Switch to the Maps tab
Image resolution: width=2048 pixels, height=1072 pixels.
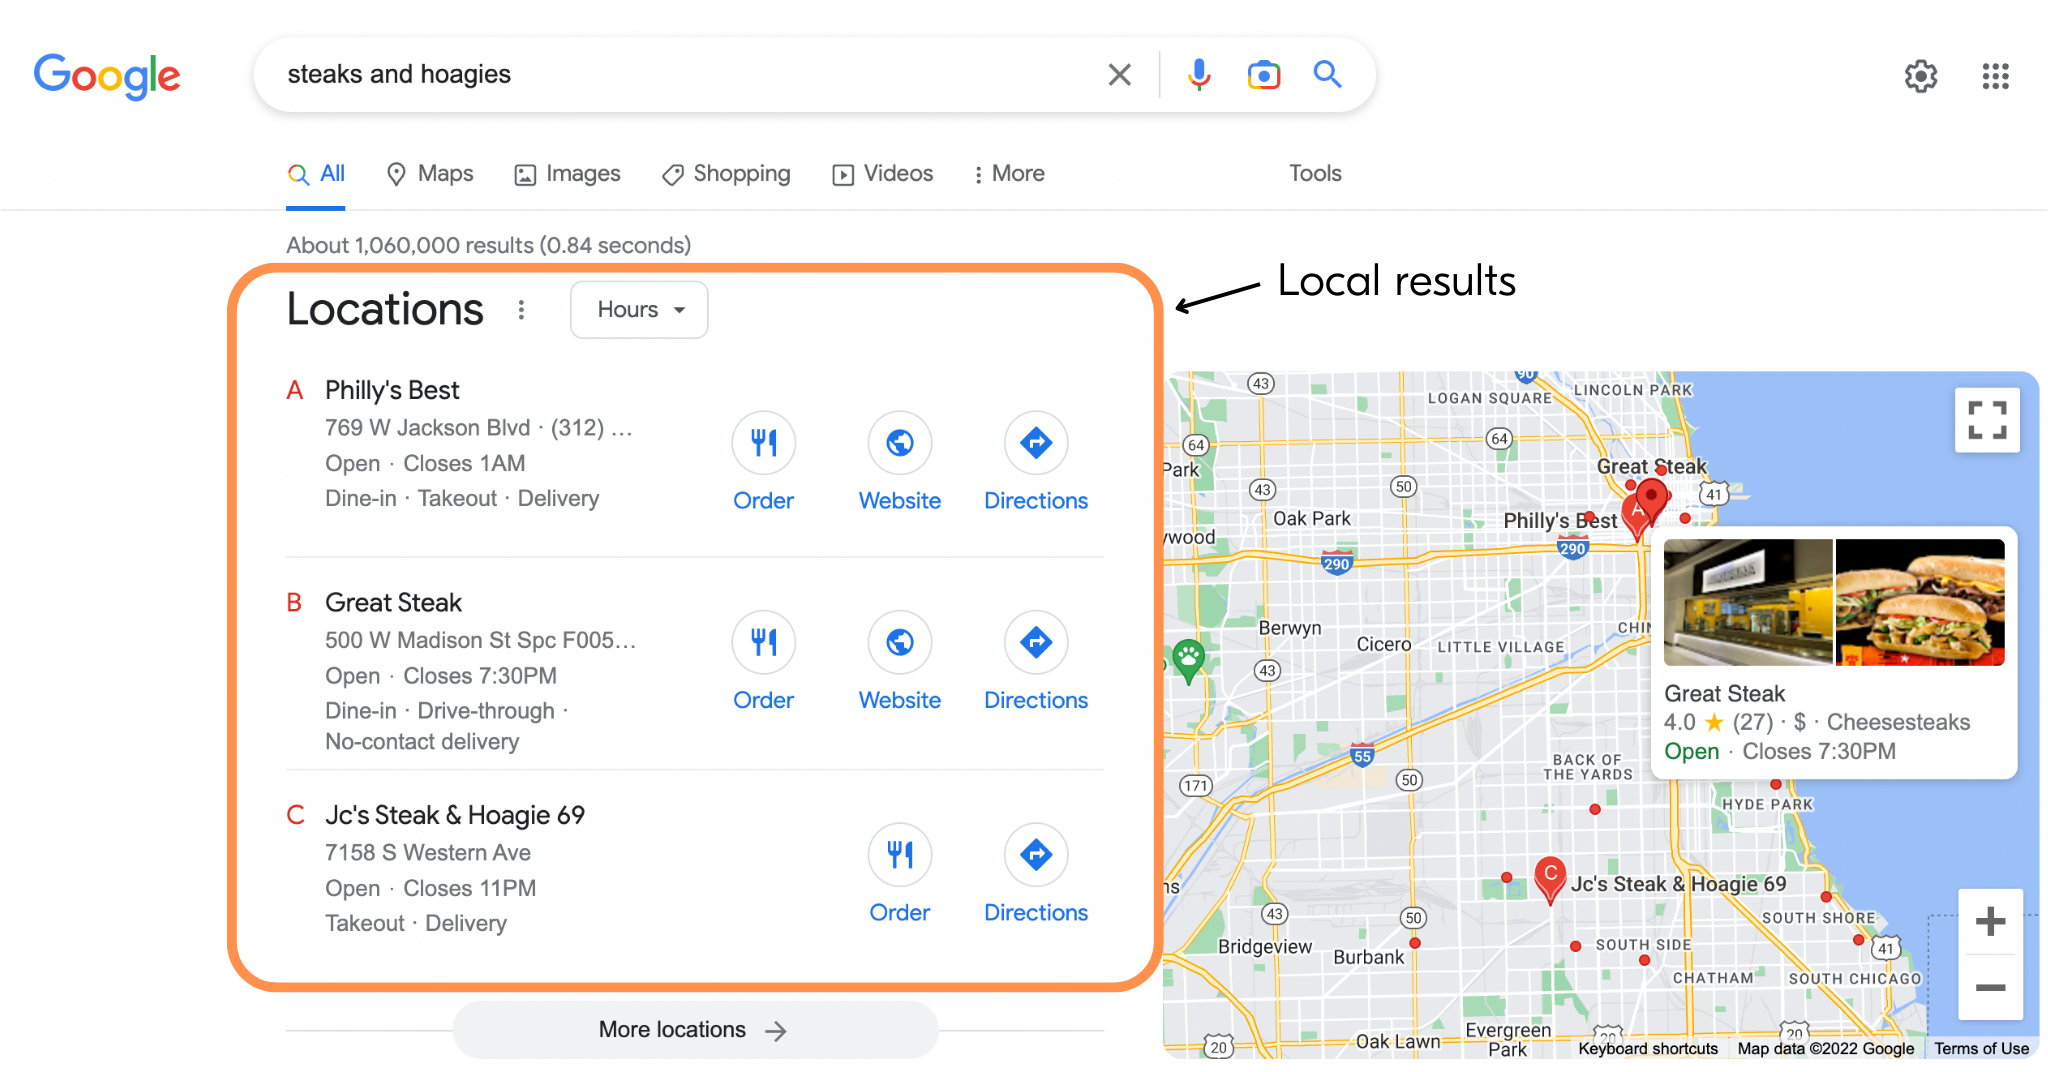[429, 173]
